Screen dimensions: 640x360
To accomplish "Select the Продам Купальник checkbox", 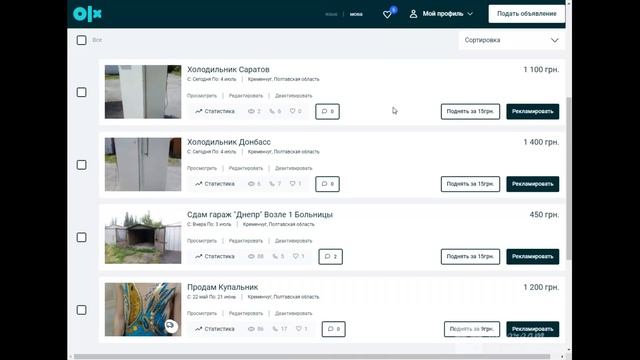I will click(82, 310).
